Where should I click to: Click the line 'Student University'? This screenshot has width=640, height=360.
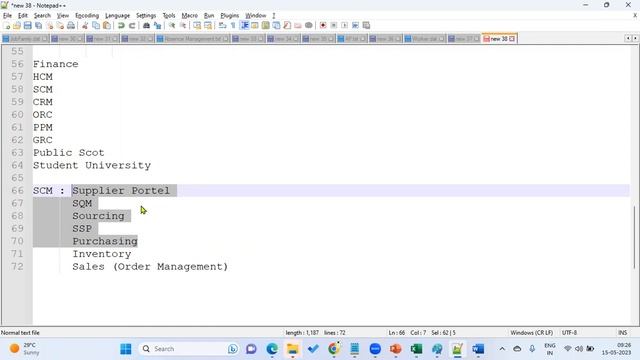(x=92, y=165)
